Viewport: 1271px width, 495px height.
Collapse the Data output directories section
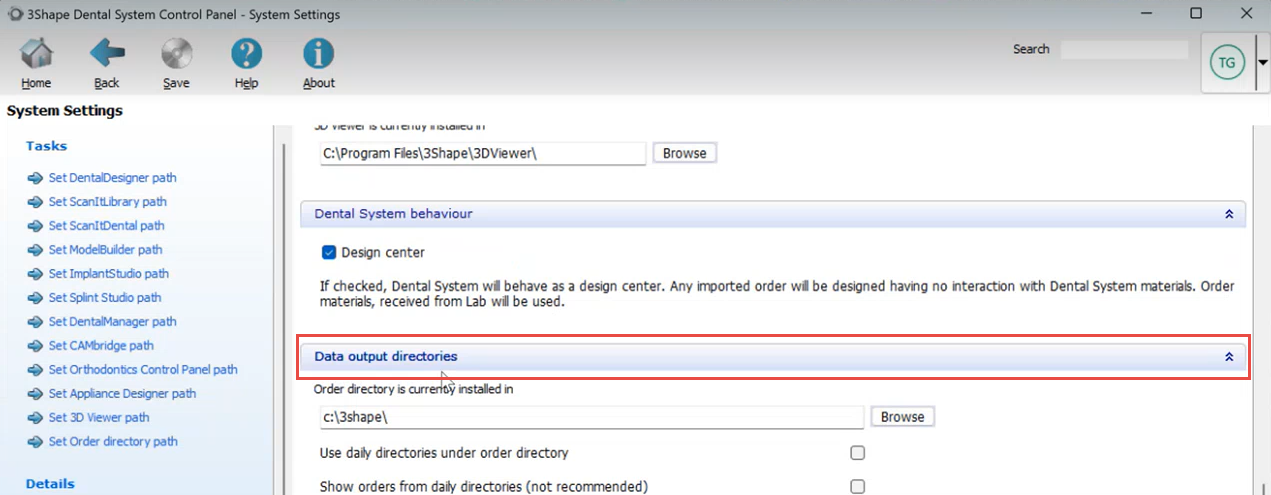coord(1229,357)
